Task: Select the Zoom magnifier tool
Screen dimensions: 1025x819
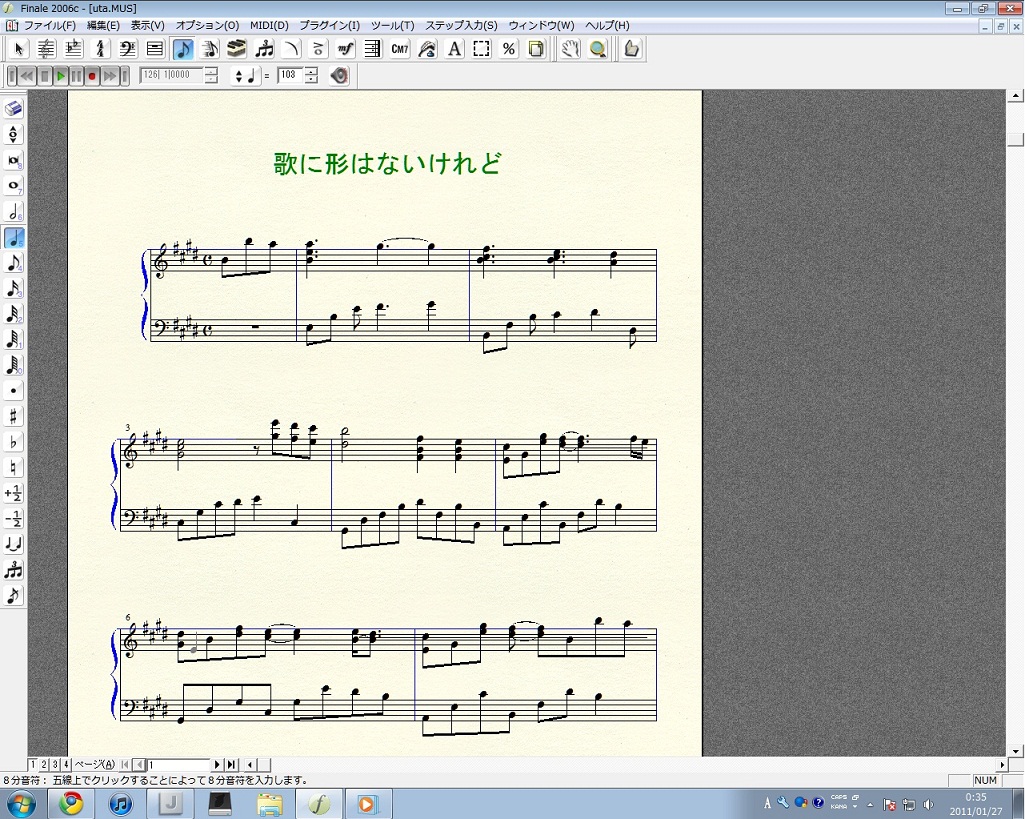Action: (598, 49)
